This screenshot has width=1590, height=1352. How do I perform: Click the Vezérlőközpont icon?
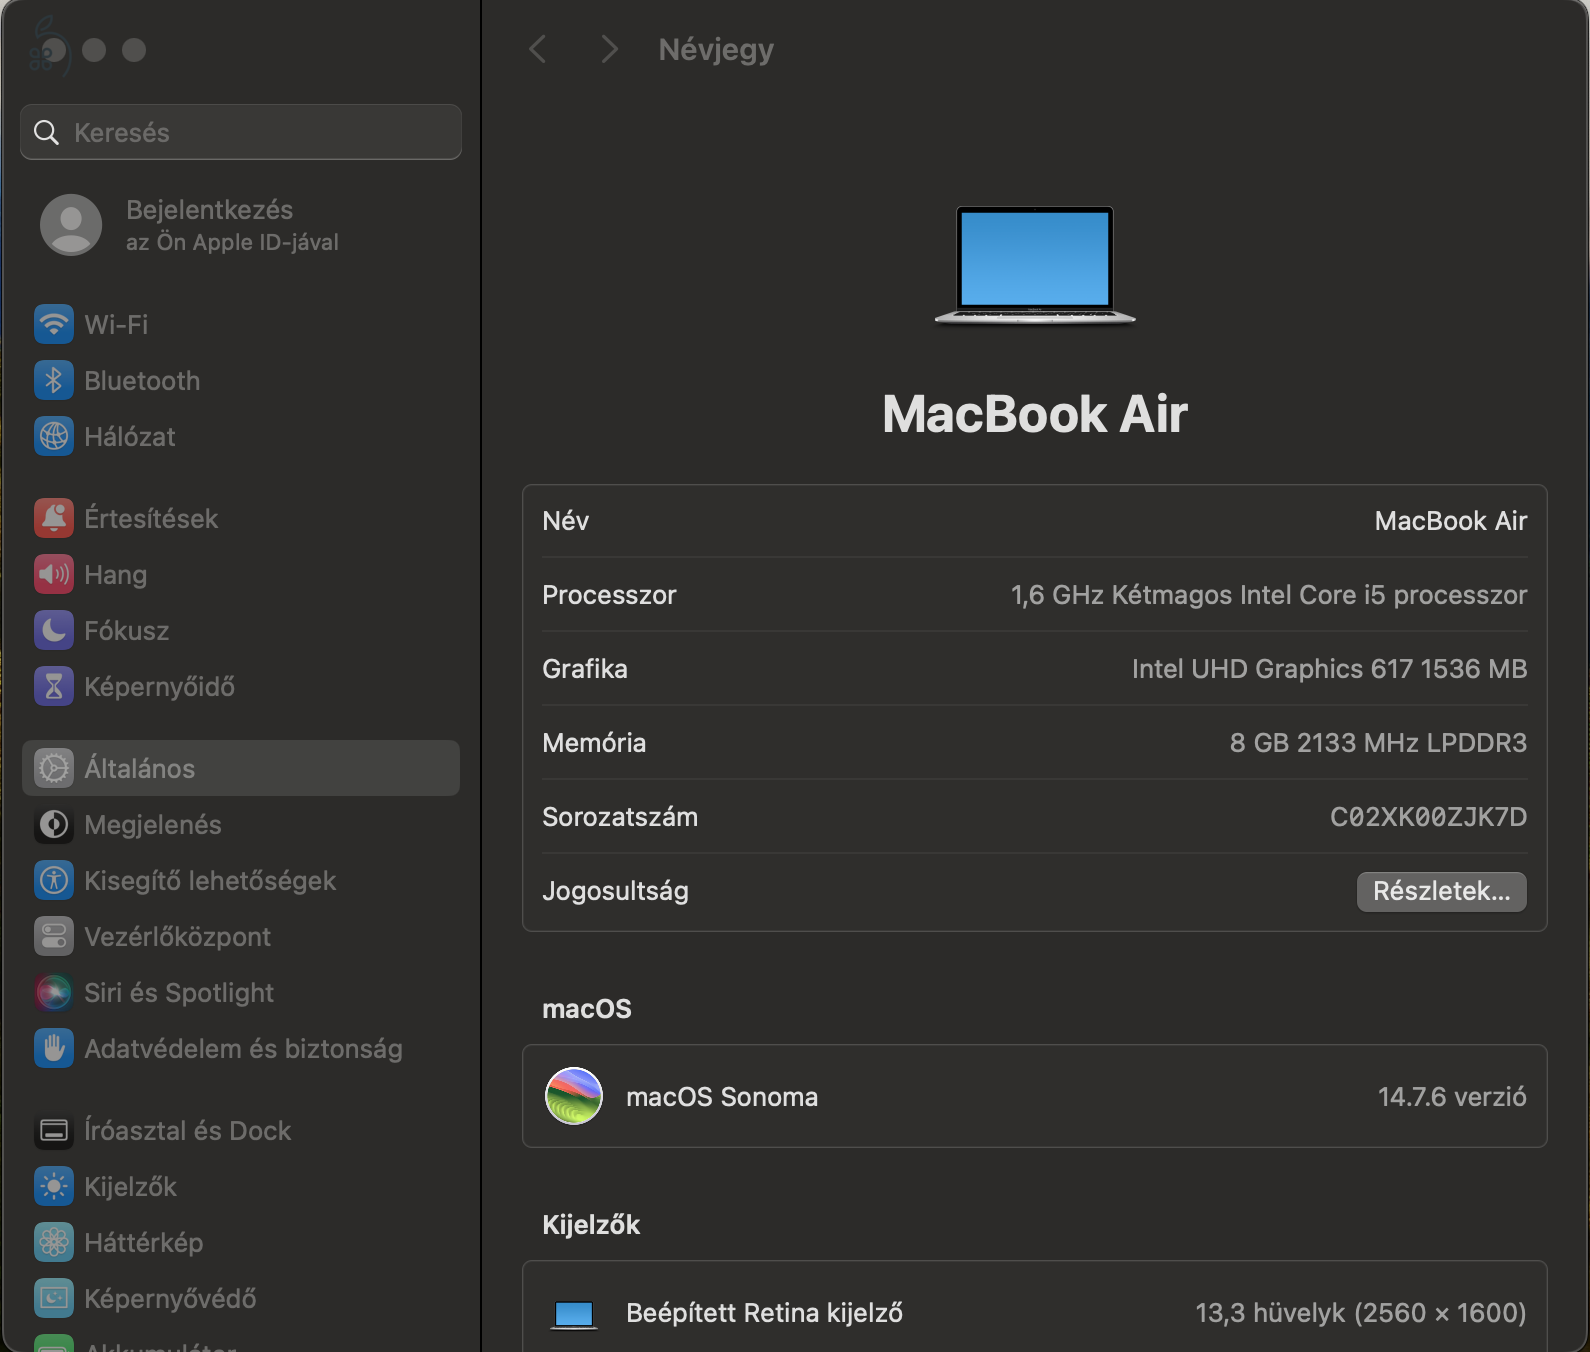(x=54, y=936)
